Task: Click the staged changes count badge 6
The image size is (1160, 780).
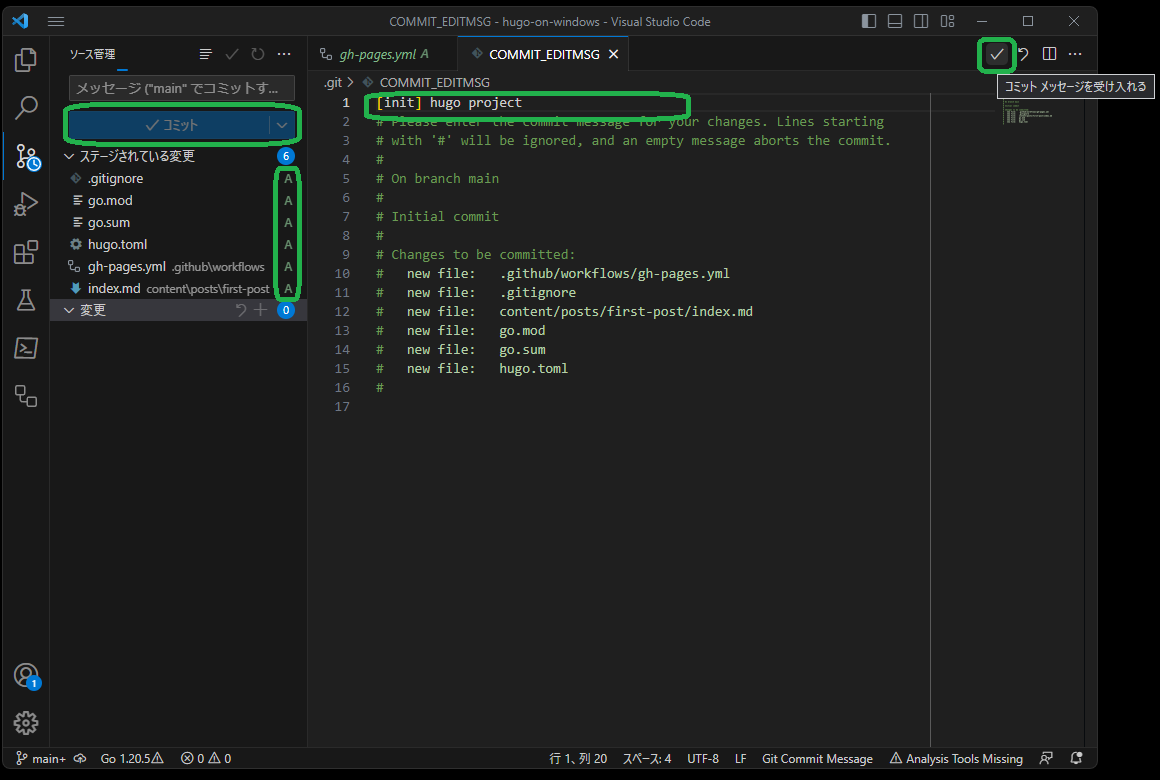Action: (286, 156)
